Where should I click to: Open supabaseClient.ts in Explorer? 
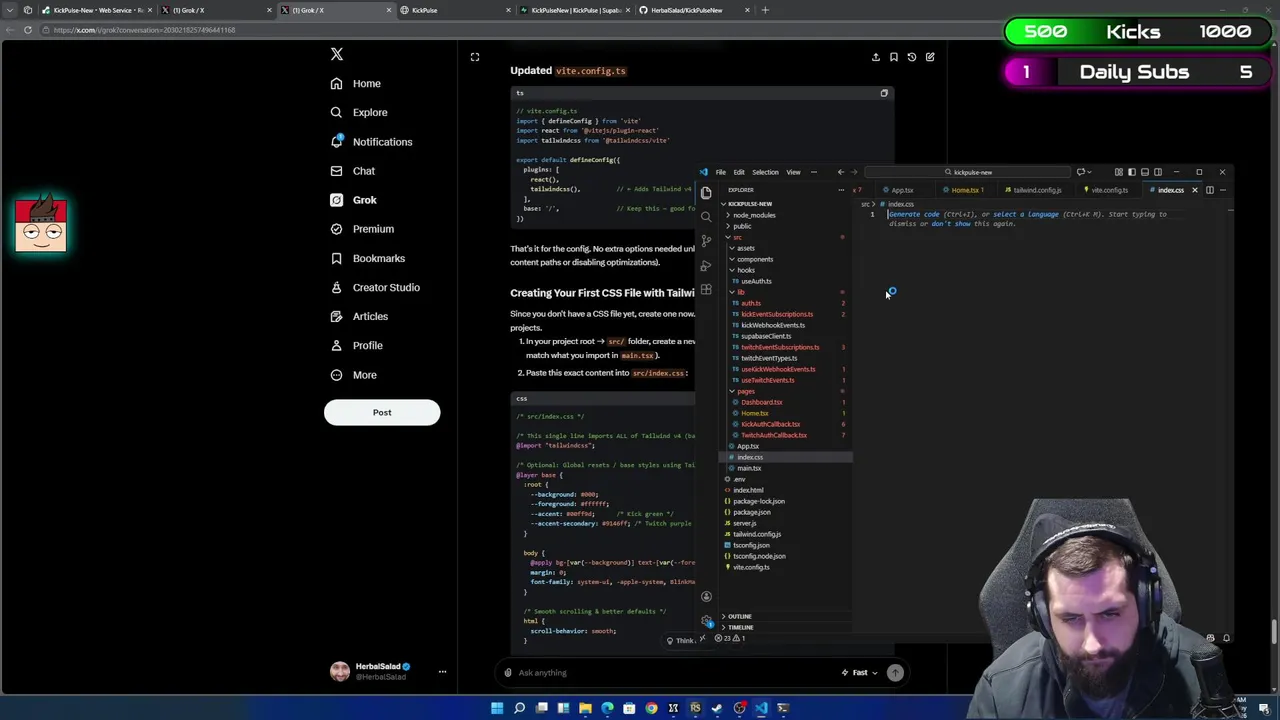pyautogui.click(x=765, y=336)
